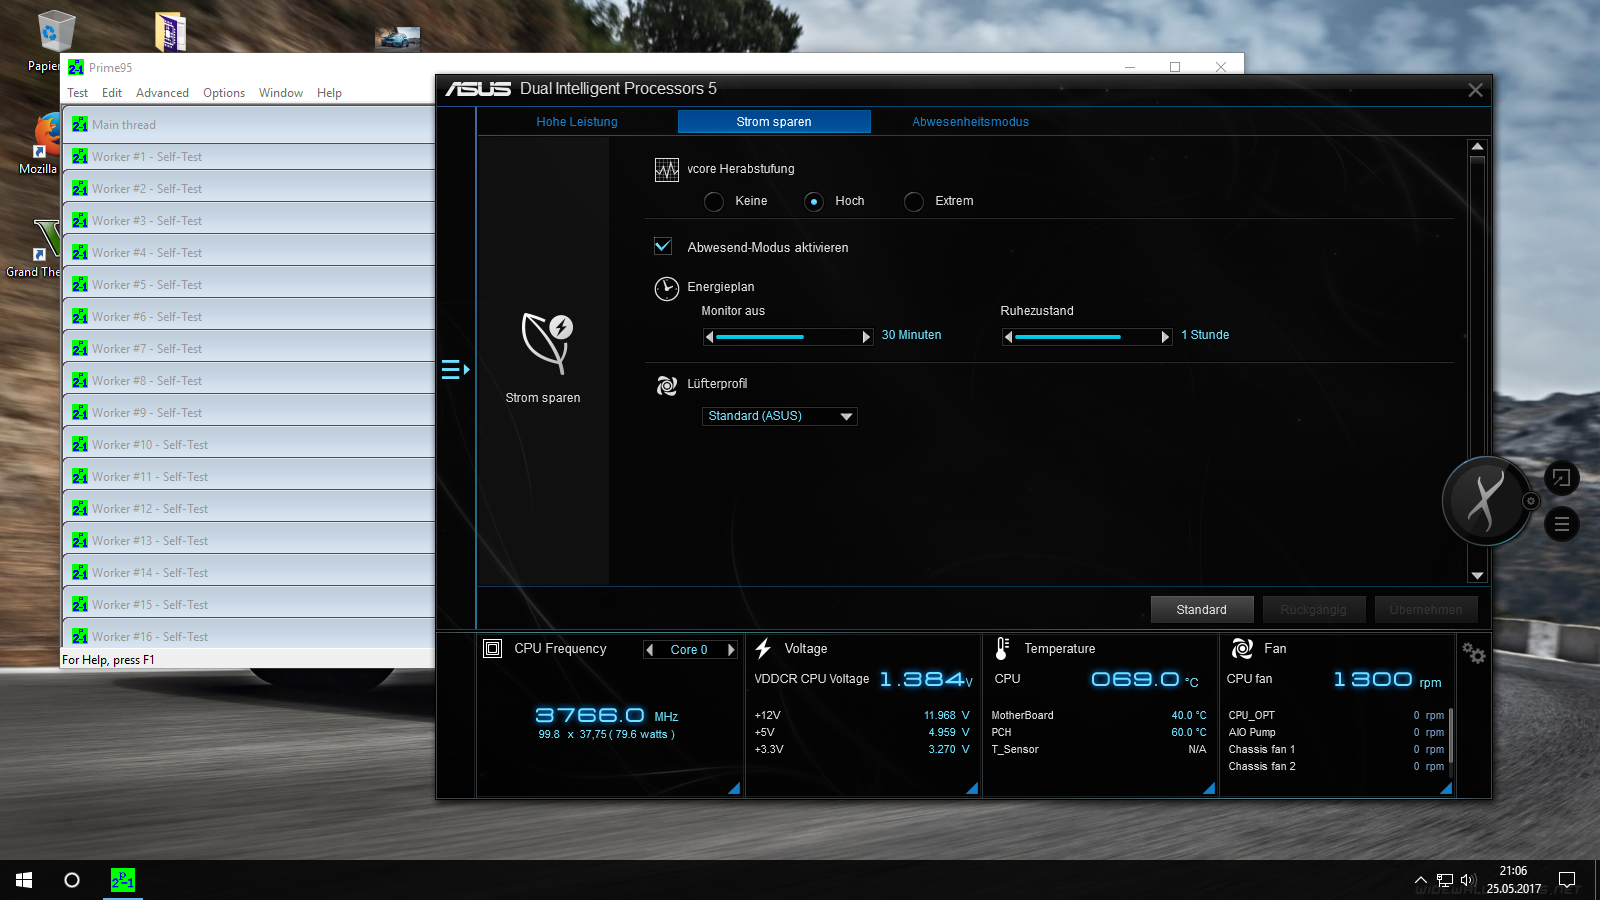
Task: Click the CPU Frequency chip icon
Action: coord(492,649)
